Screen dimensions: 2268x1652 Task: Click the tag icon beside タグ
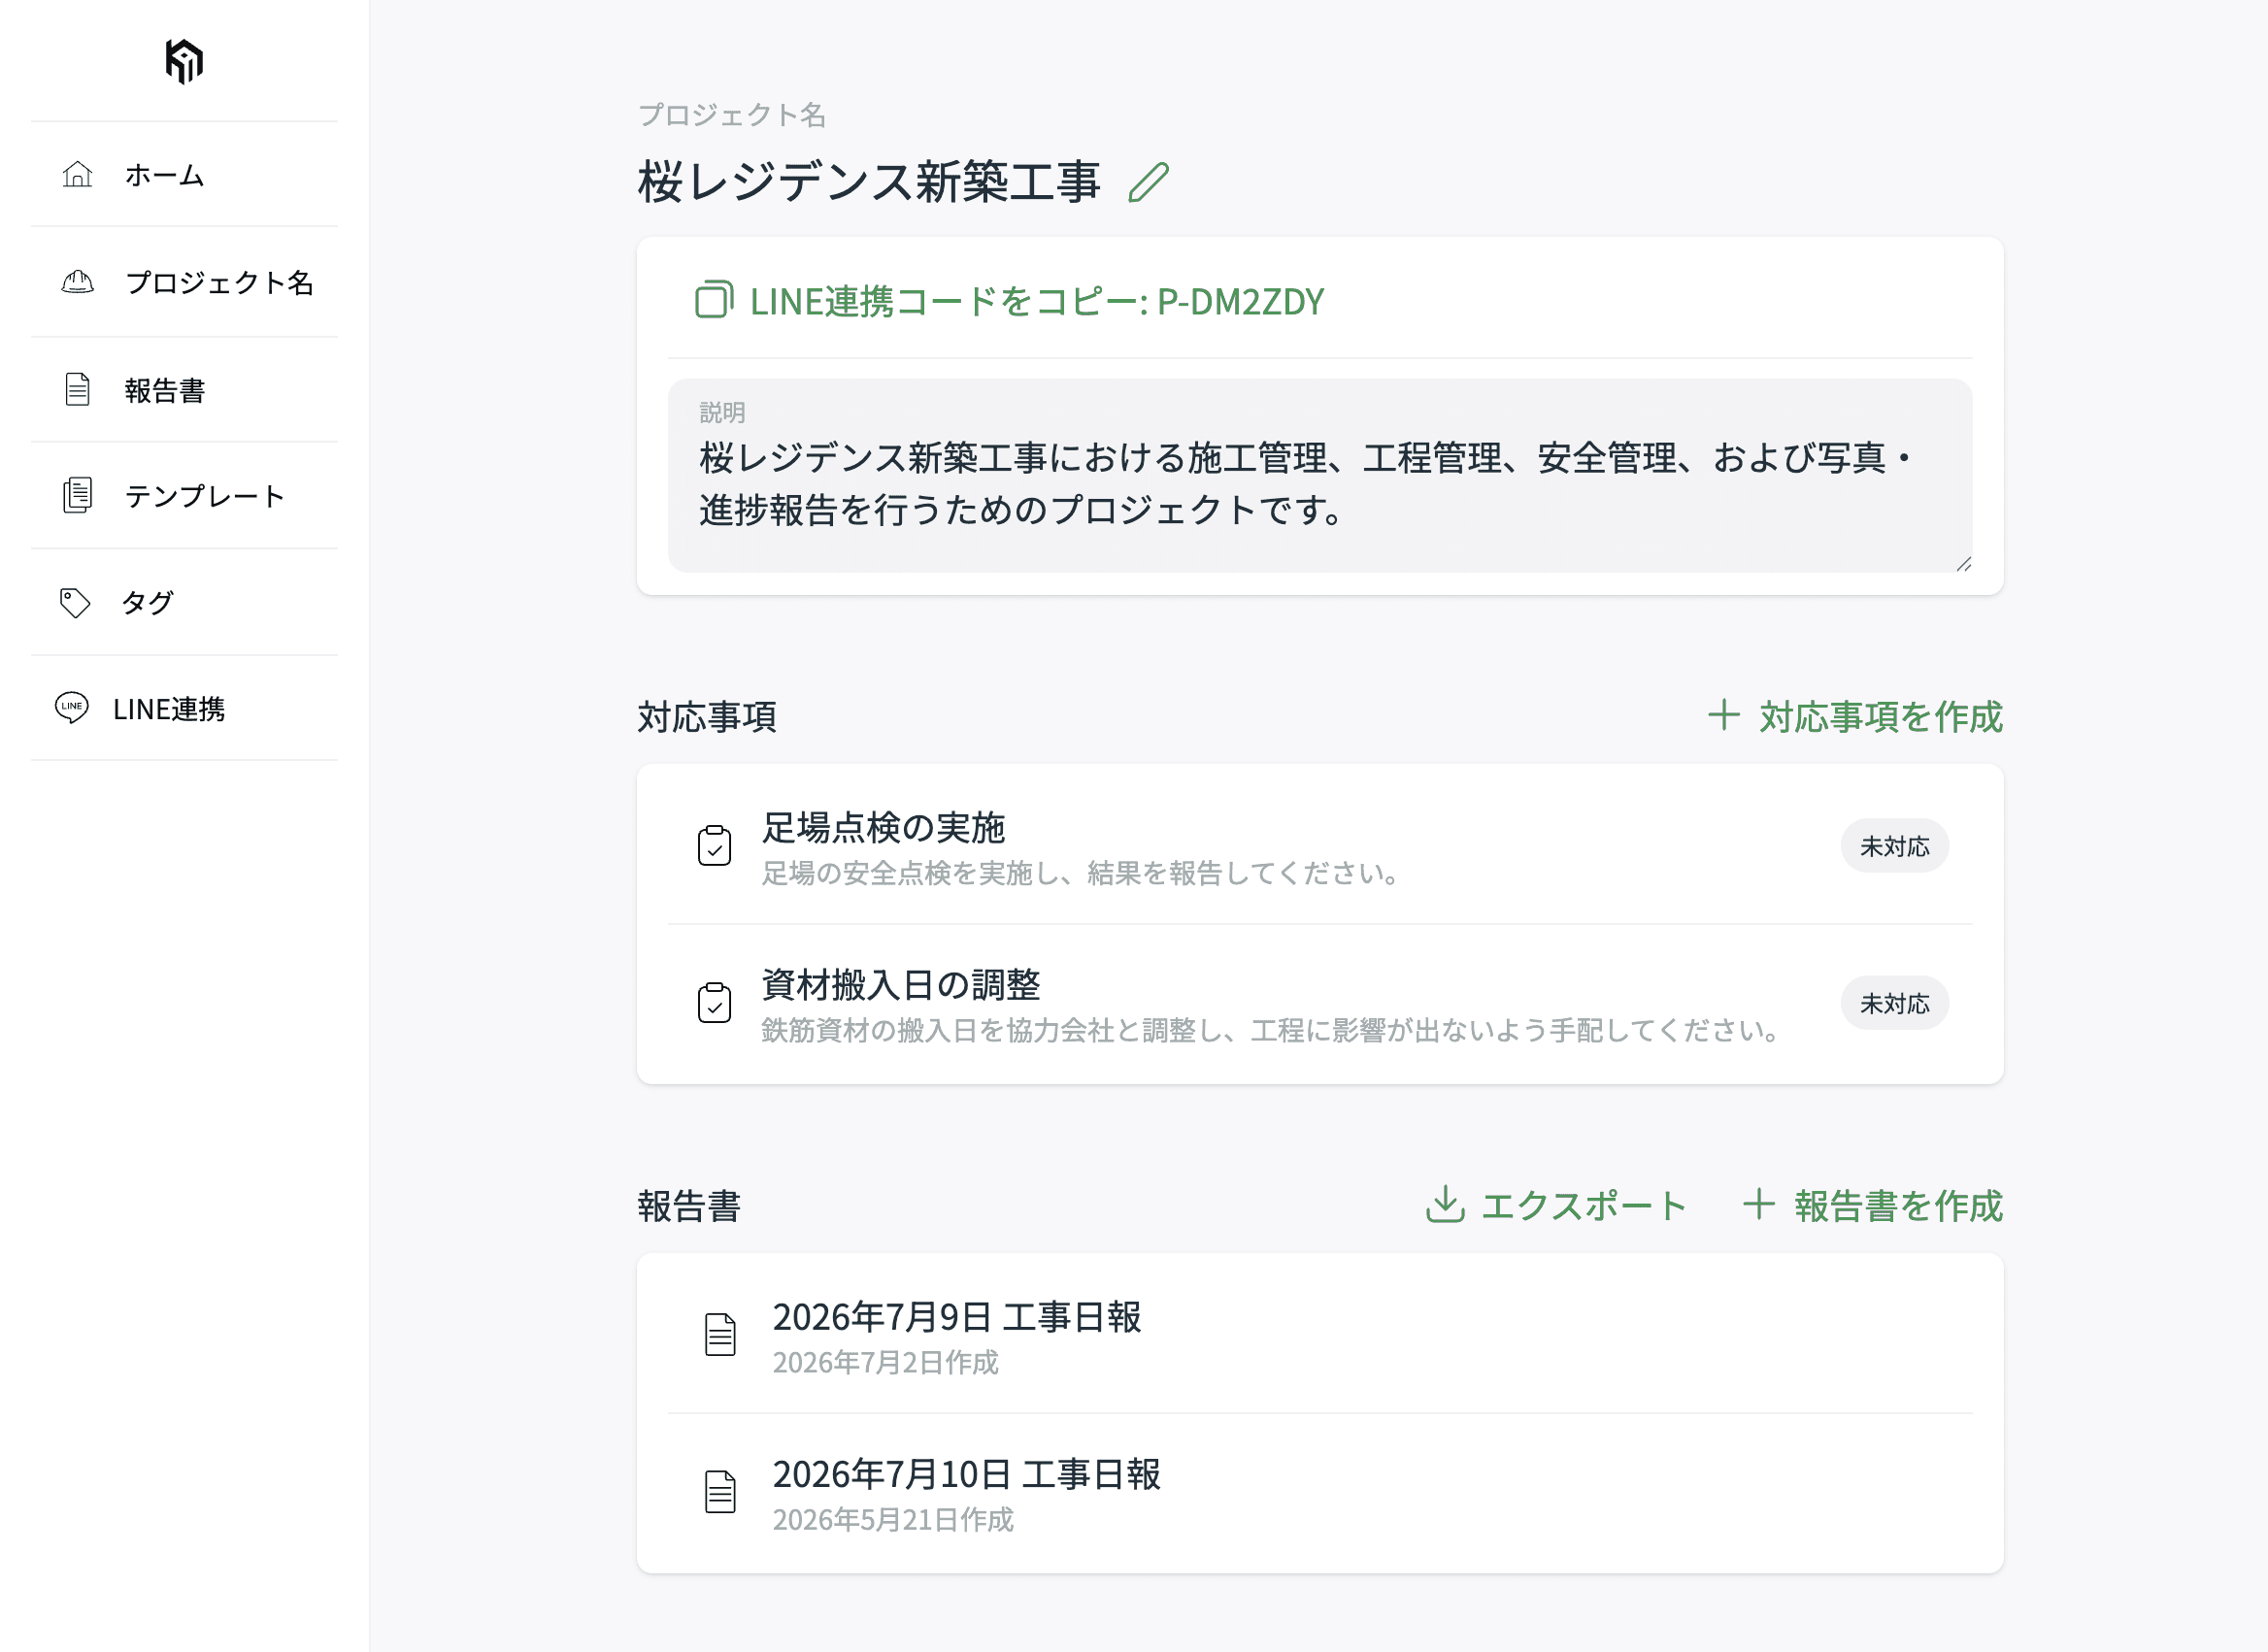pos(75,602)
